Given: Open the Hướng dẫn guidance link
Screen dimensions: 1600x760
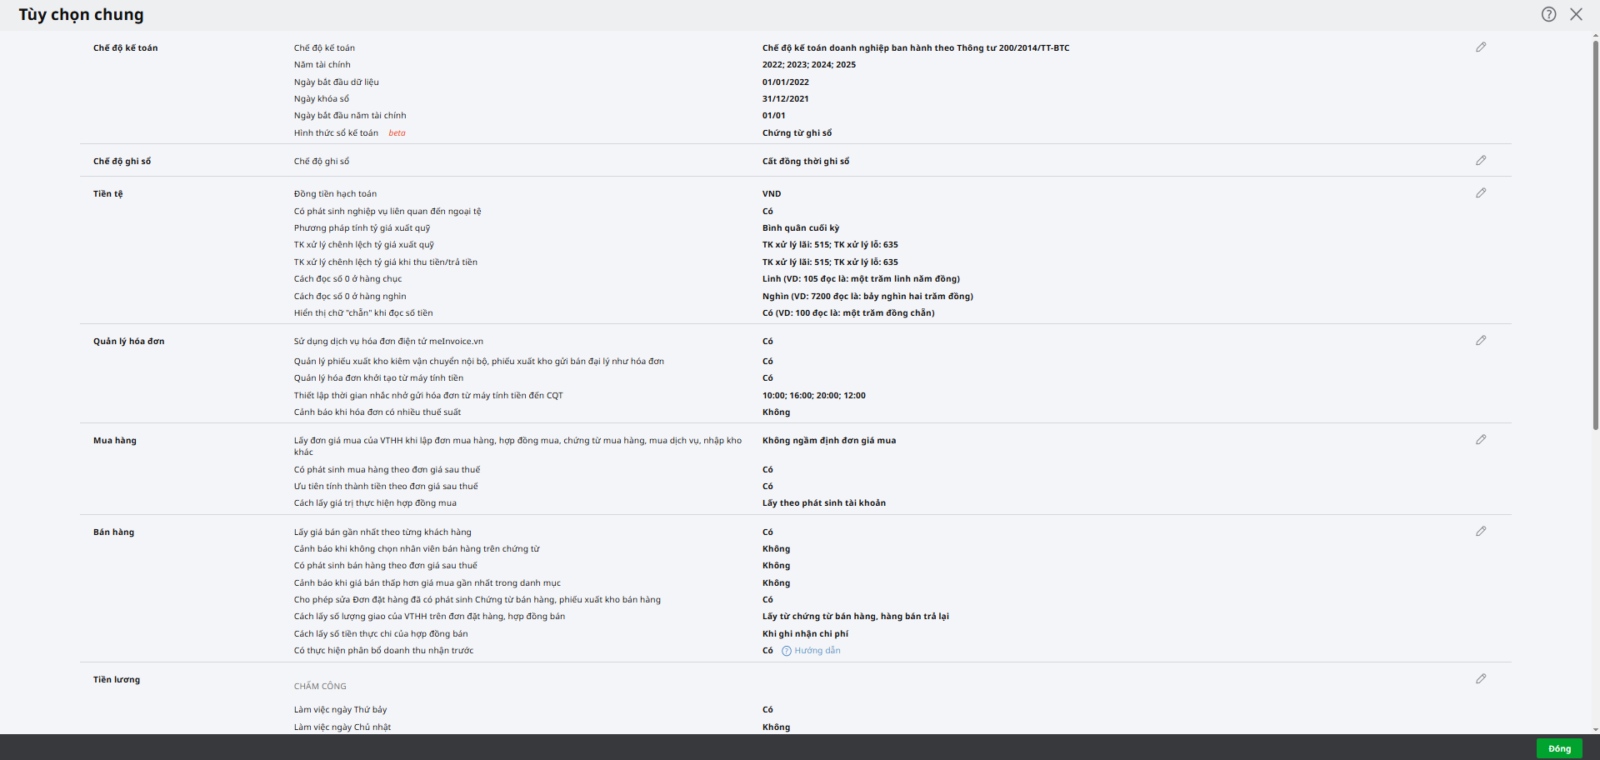Looking at the screenshot, I should point(817,651).
